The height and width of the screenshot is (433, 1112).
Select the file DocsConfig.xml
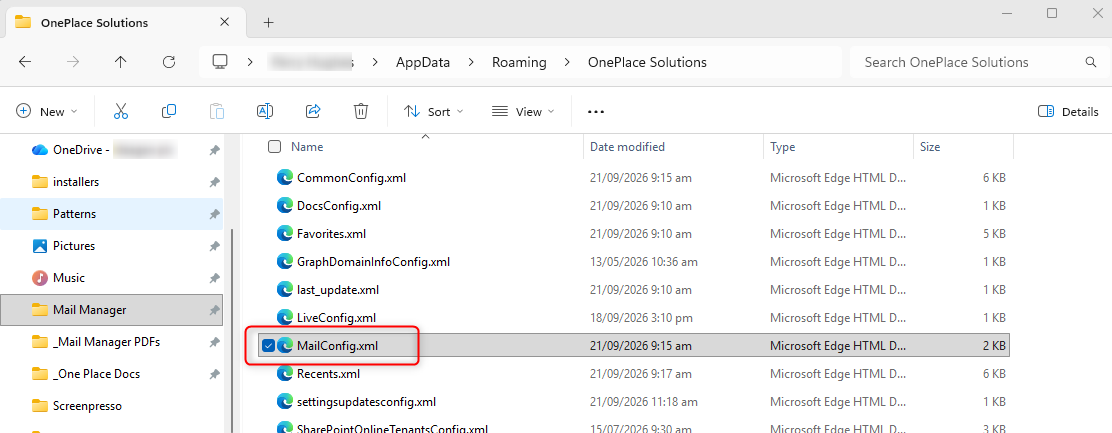[x=339, y=206]
